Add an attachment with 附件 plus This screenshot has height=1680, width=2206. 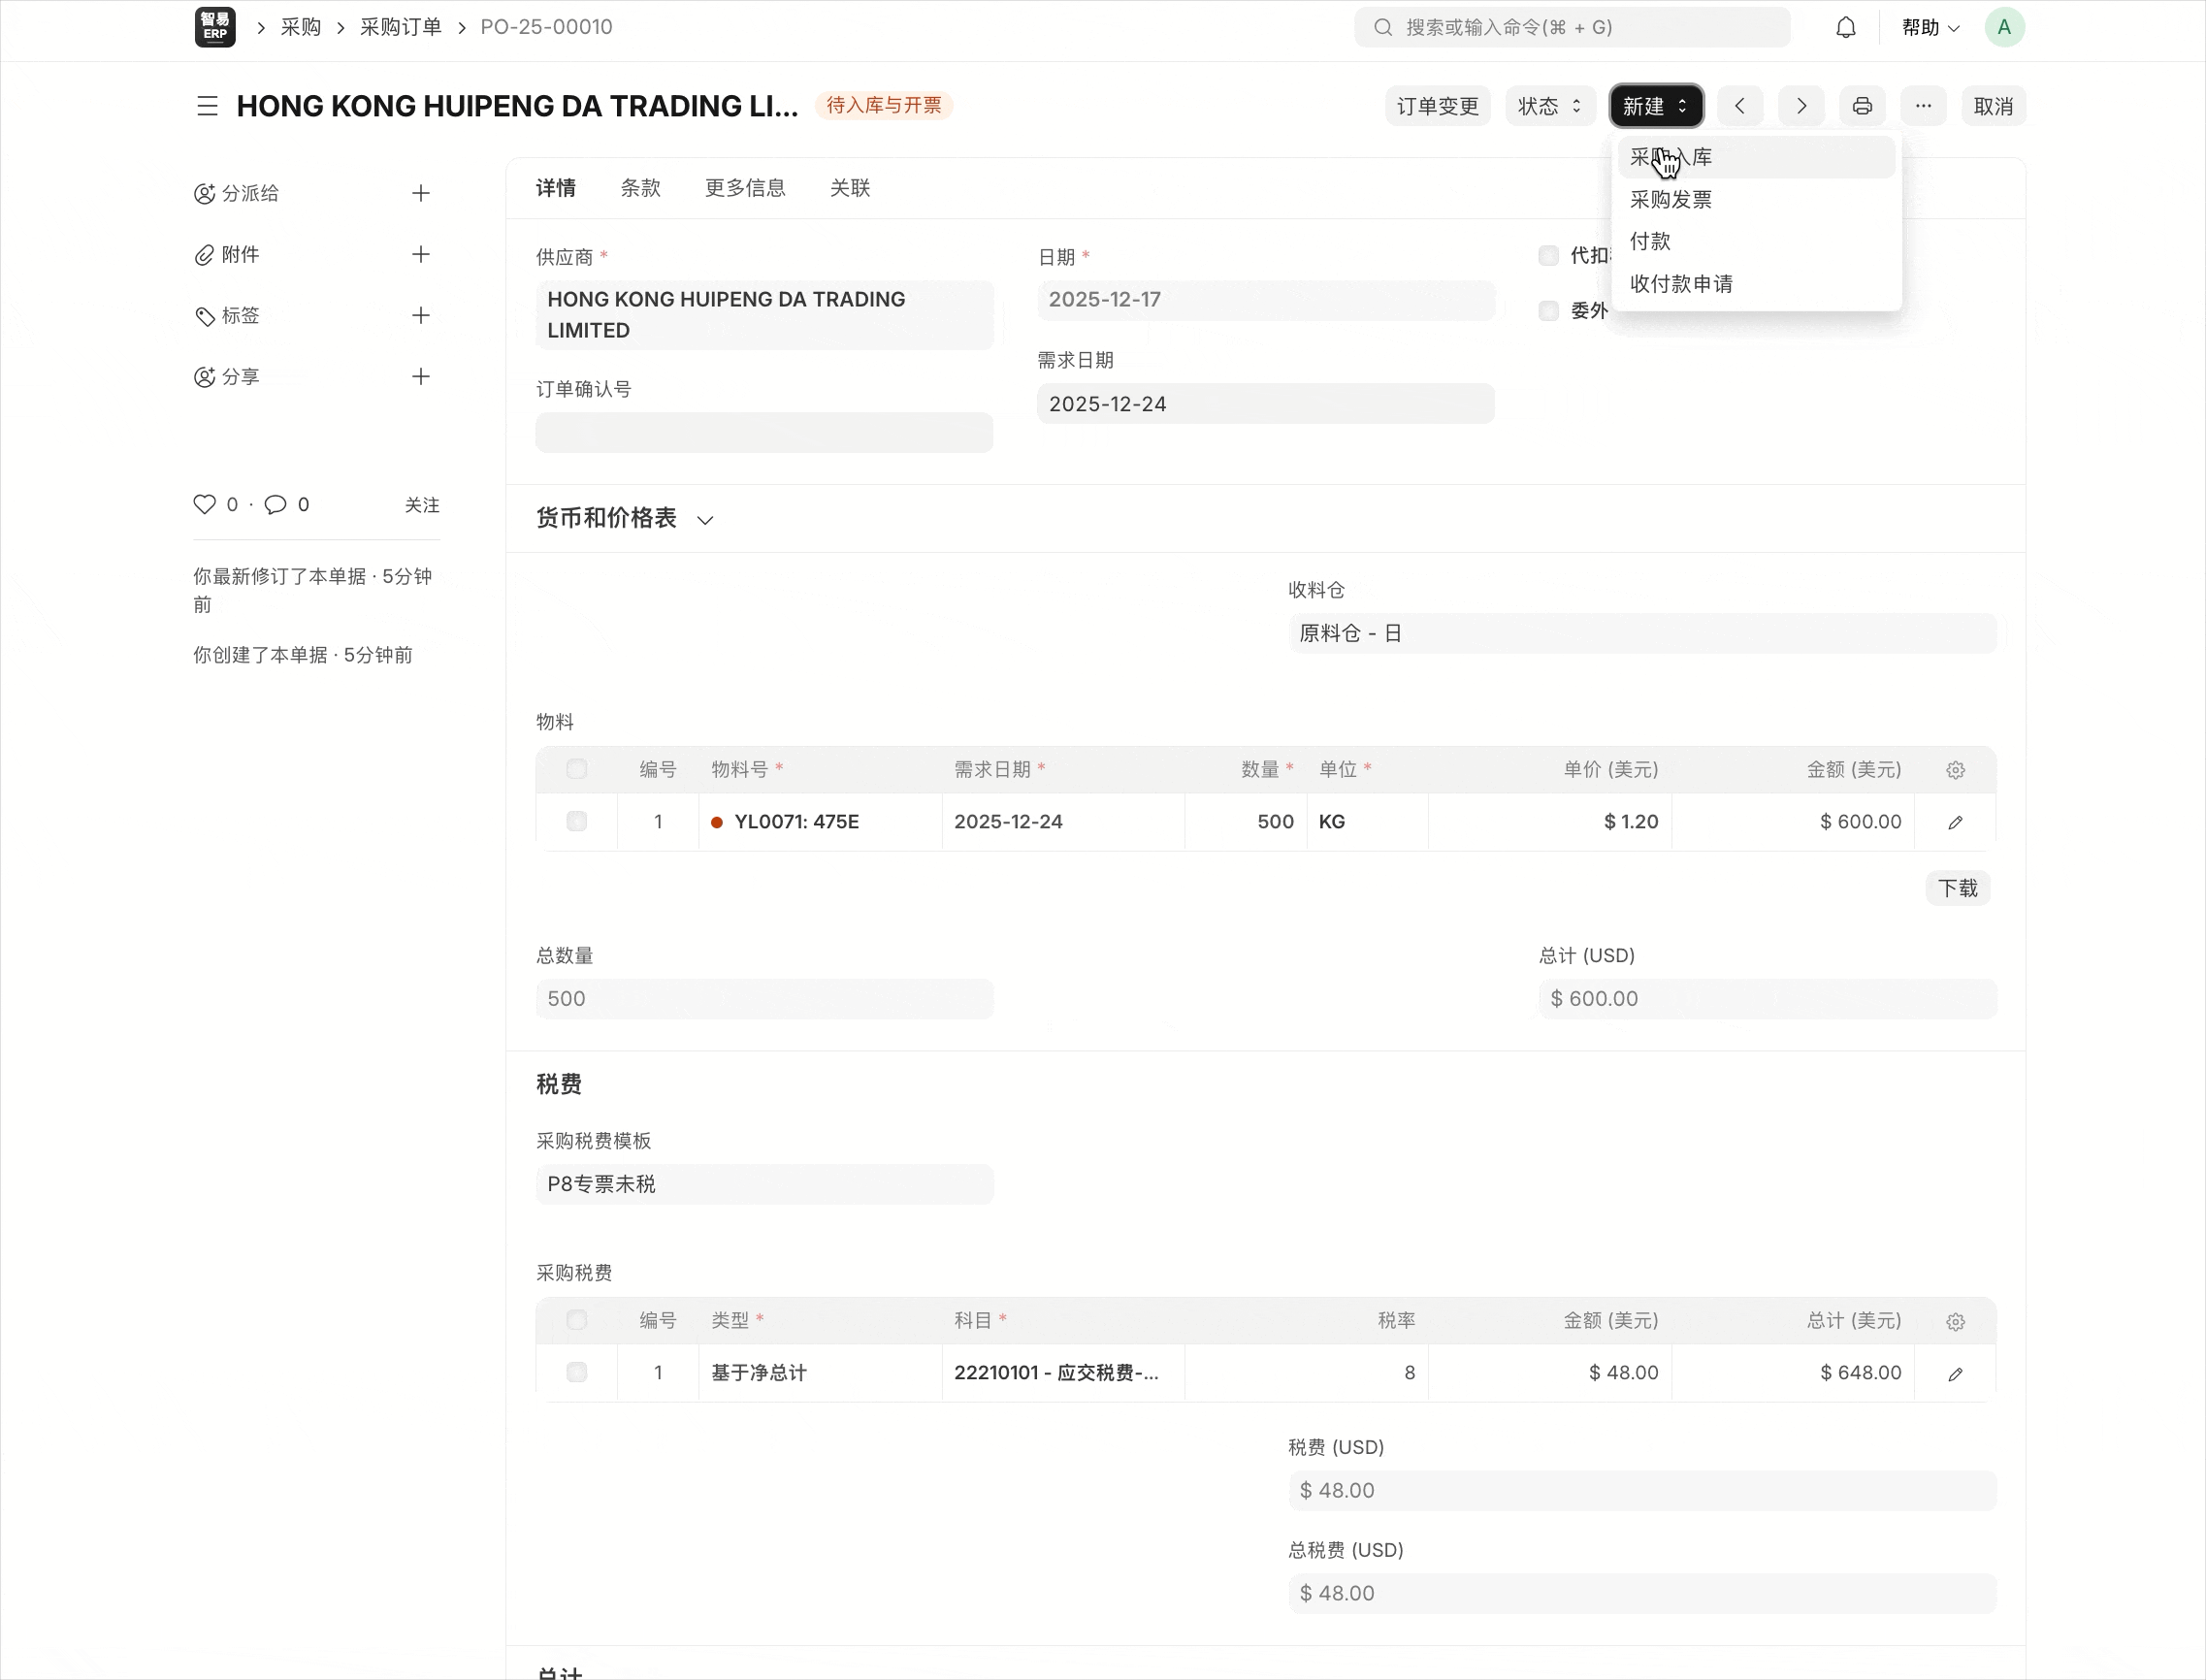(421, 254)
